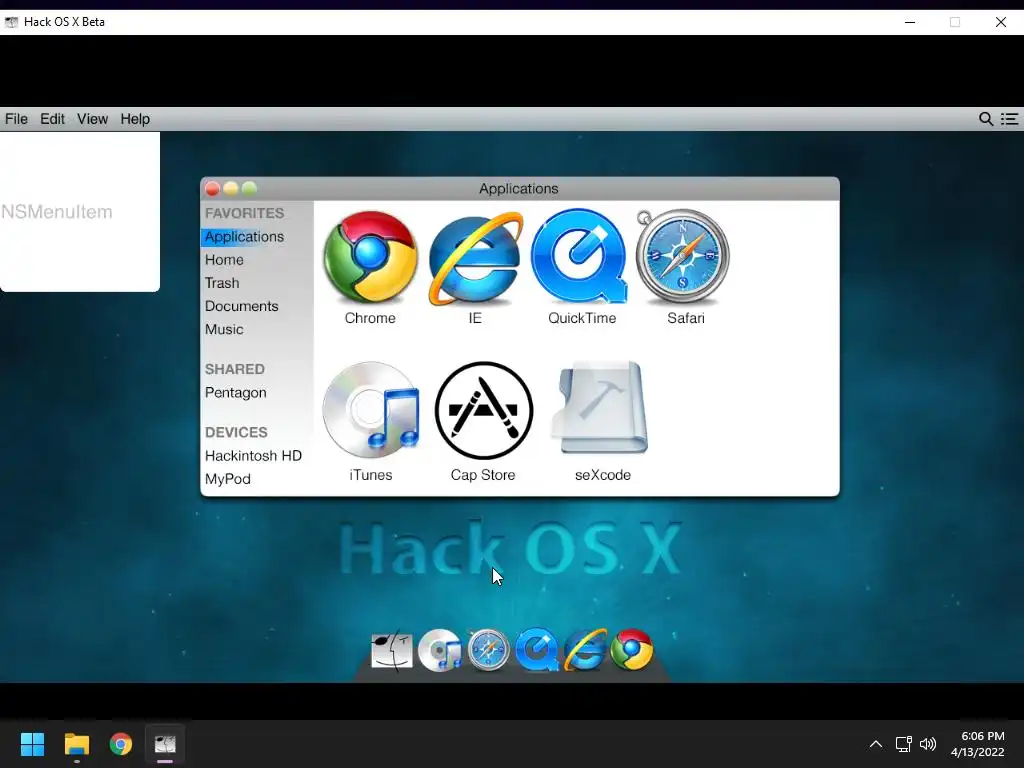Viewport: 1024px width, 768px height.
Task: Go to Home in the sidebar
Action: (224, 260)
